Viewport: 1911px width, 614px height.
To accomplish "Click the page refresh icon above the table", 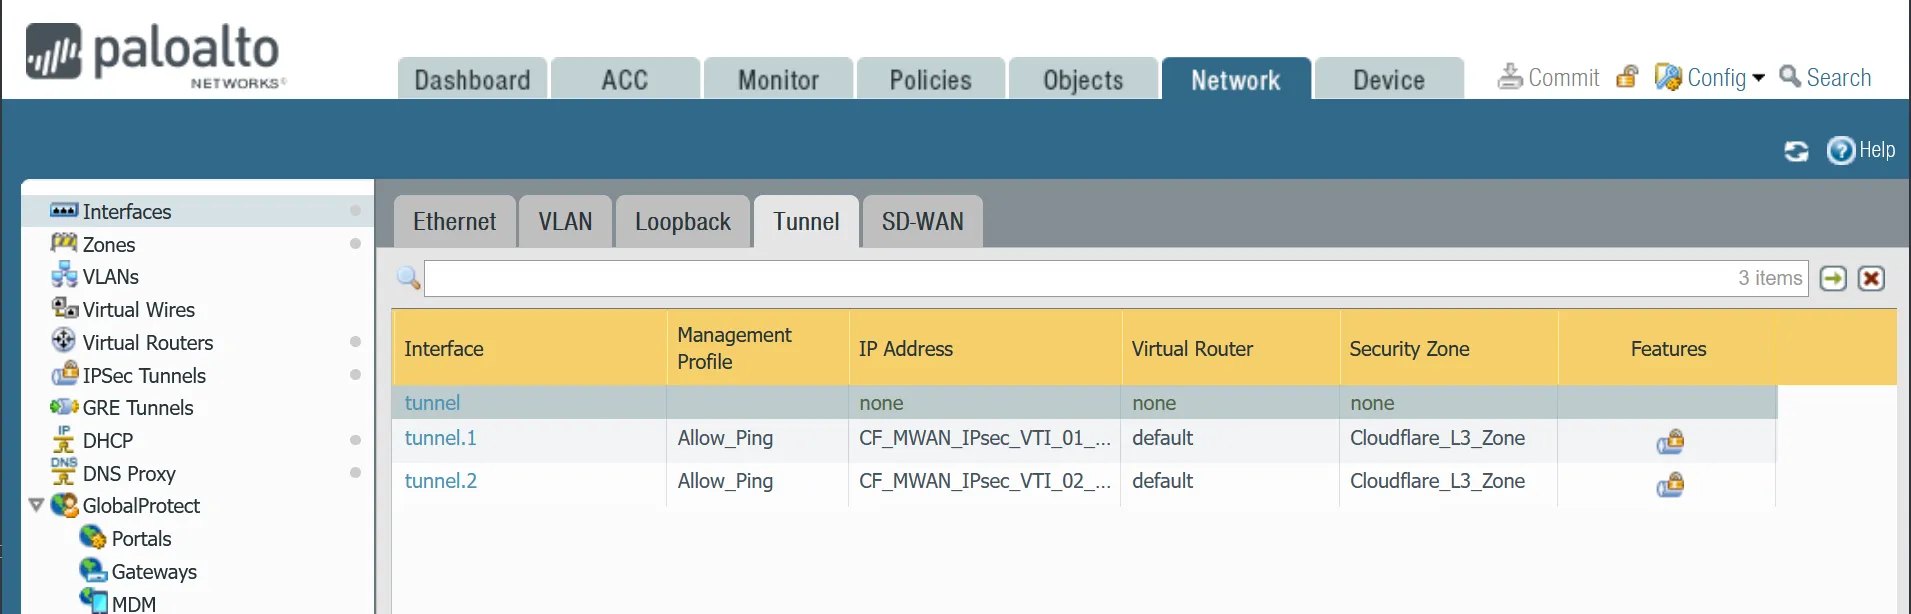I will [1795, 151].
